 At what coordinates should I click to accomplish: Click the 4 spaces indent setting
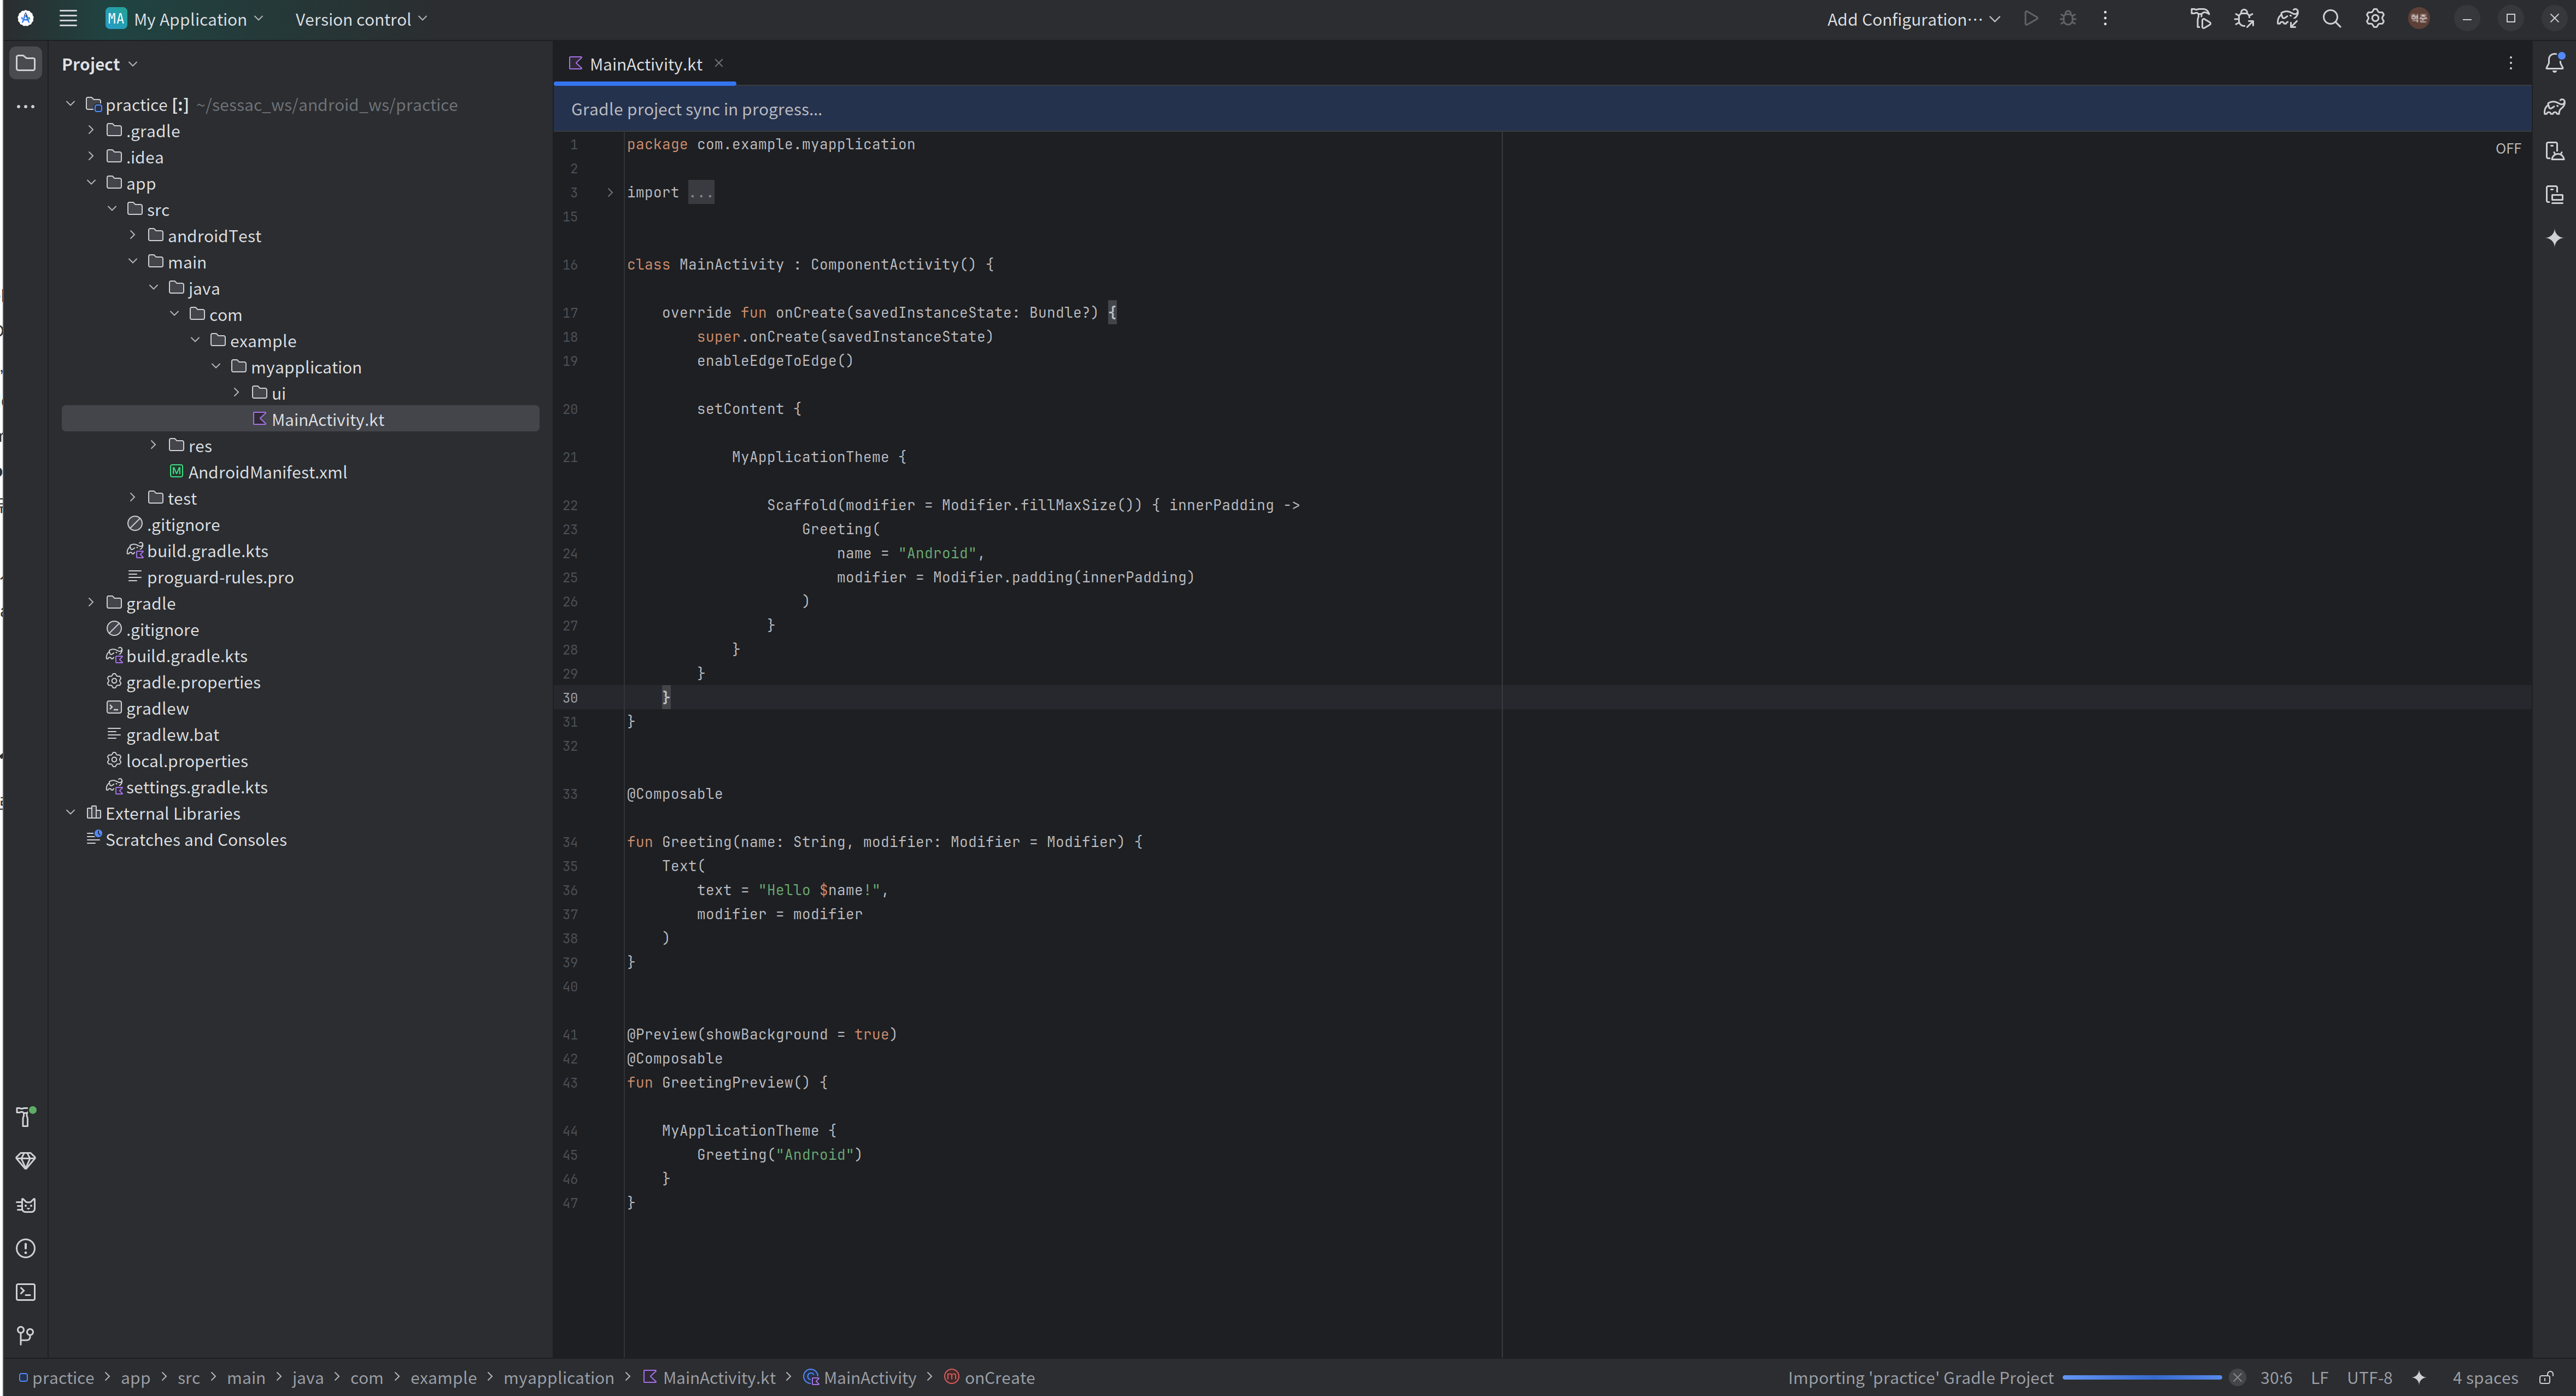pos(2484,1378)
